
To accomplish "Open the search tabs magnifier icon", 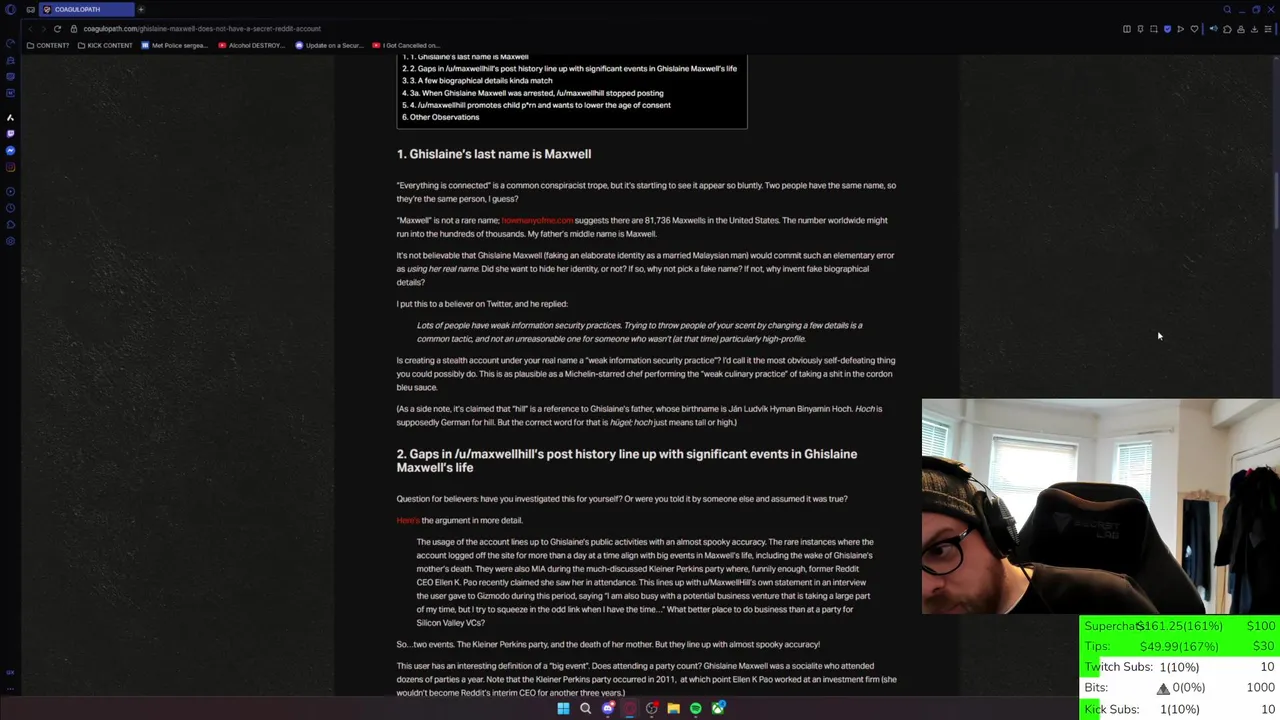I will (x=1227, y=9).
